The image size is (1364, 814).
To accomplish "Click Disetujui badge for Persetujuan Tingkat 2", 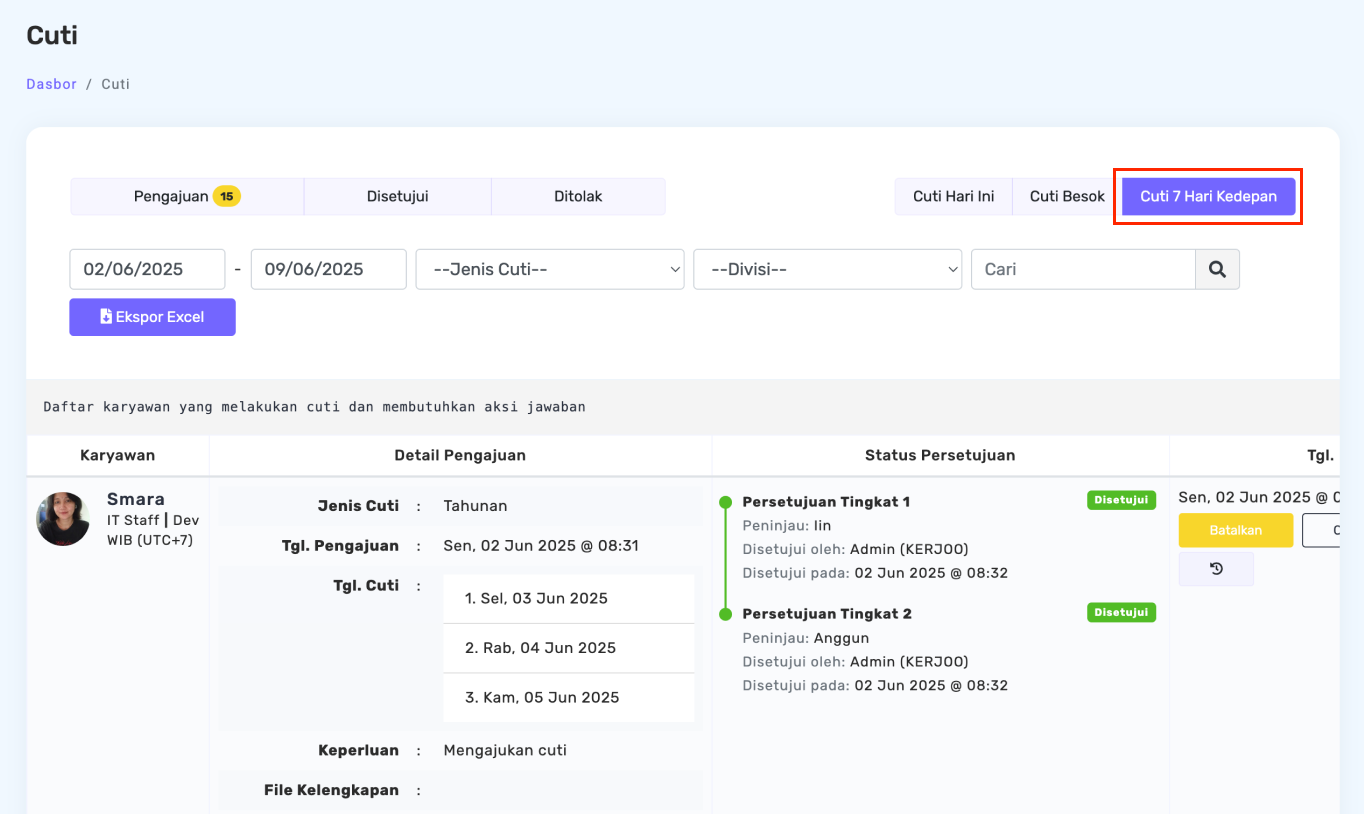I will [x=1121, y=612].
